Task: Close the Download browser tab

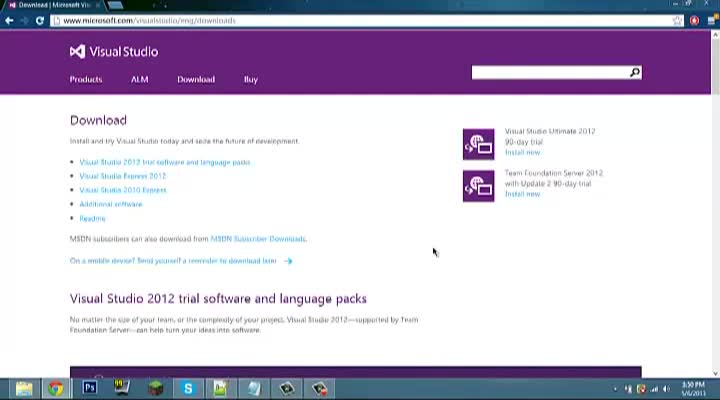Action: point(97,5)
